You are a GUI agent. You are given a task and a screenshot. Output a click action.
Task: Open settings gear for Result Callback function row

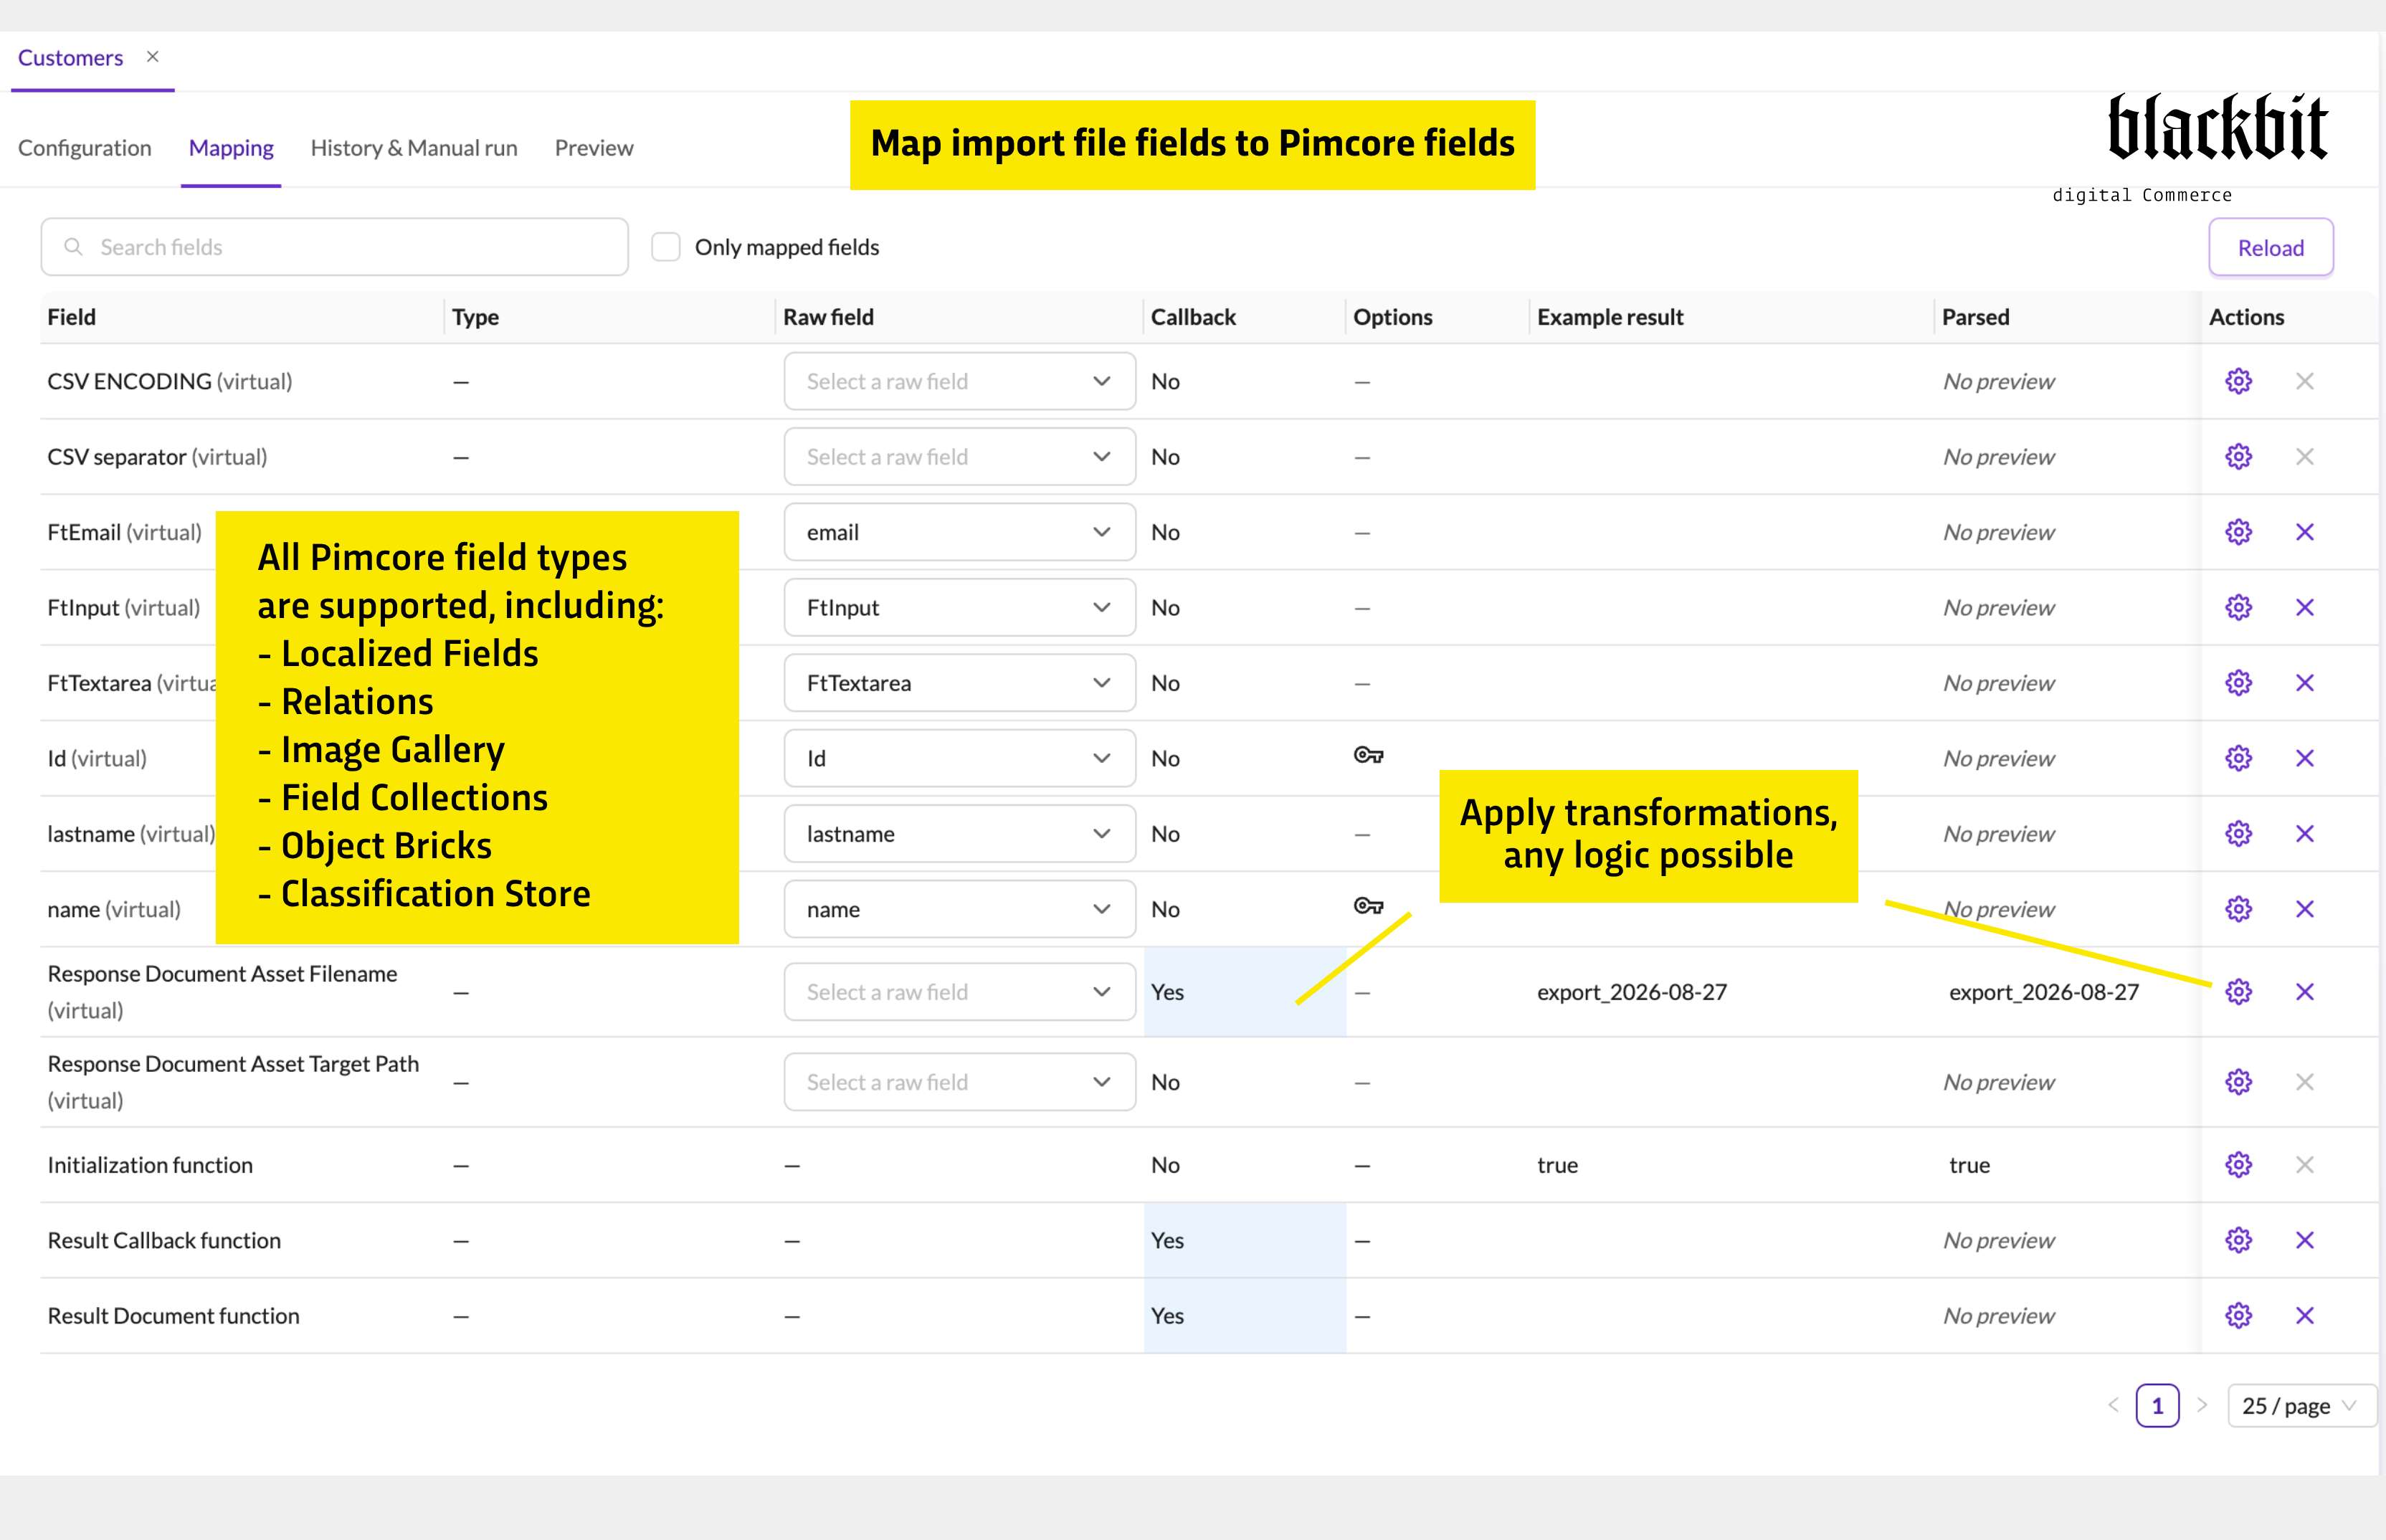point(2238,1240)
